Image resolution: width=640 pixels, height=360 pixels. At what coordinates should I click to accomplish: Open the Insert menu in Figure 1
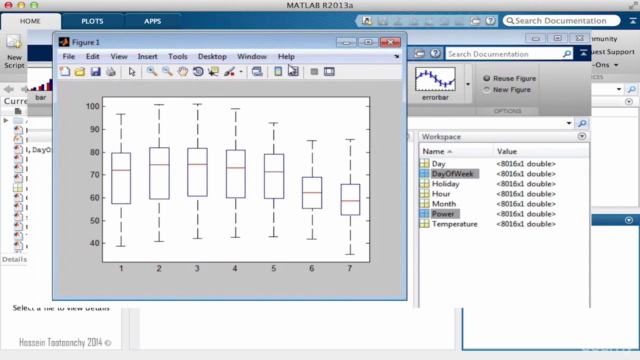click(147, 57)
